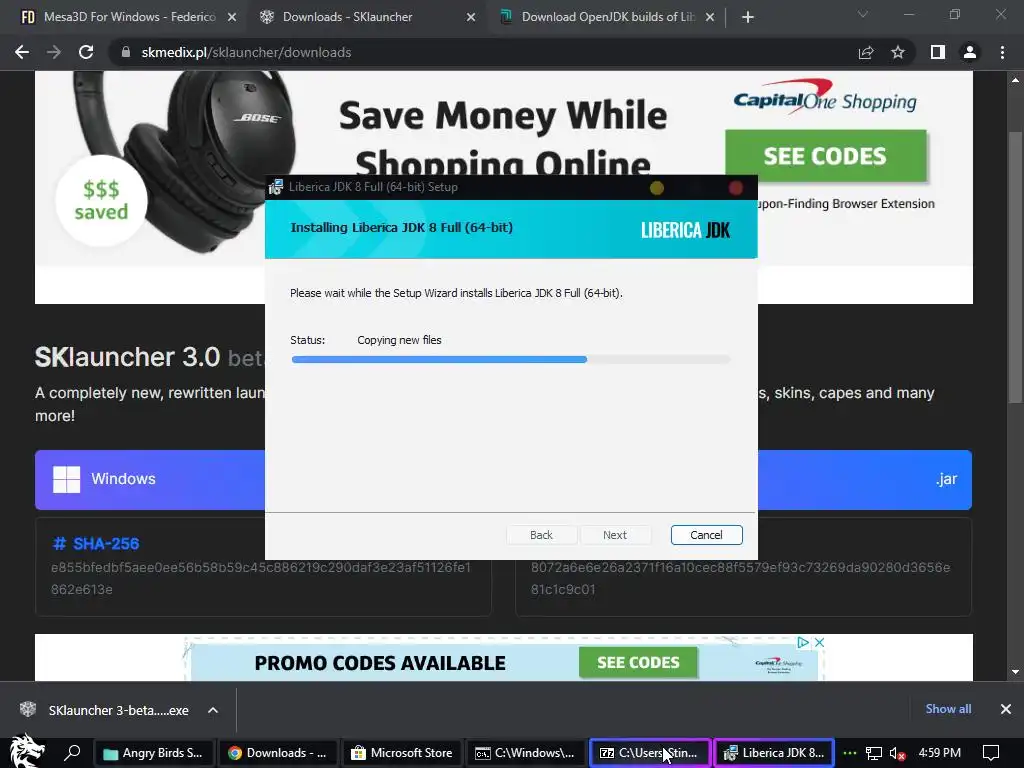Close the downloads shelf
Viewport: 1024px width, 768px height.
coord(1006,709)
